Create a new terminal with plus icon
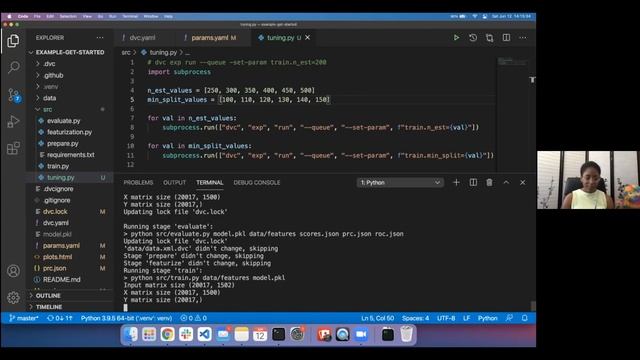 point(456,182)
